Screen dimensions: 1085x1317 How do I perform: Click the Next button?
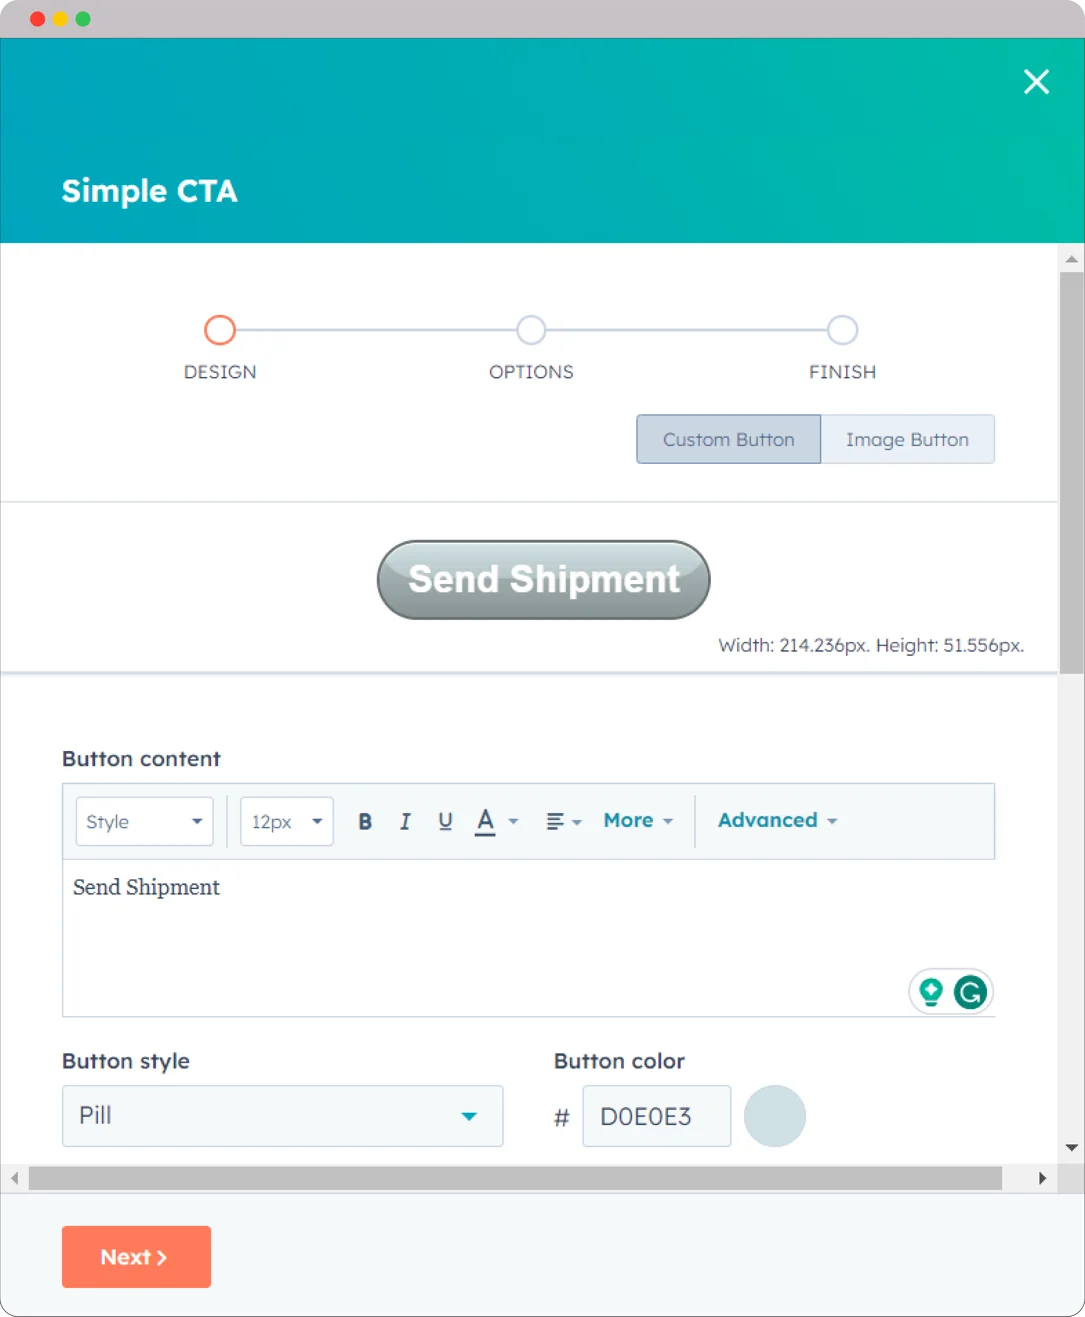[x=136, y=1256]
